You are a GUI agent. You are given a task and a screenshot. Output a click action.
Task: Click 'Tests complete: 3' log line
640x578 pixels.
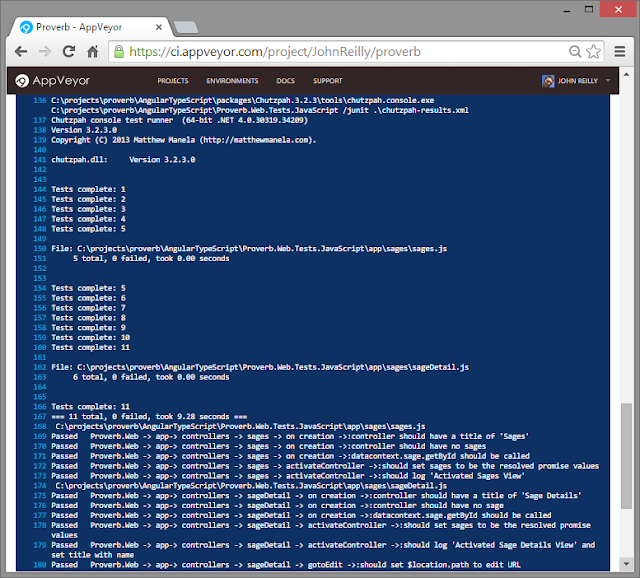89,209
